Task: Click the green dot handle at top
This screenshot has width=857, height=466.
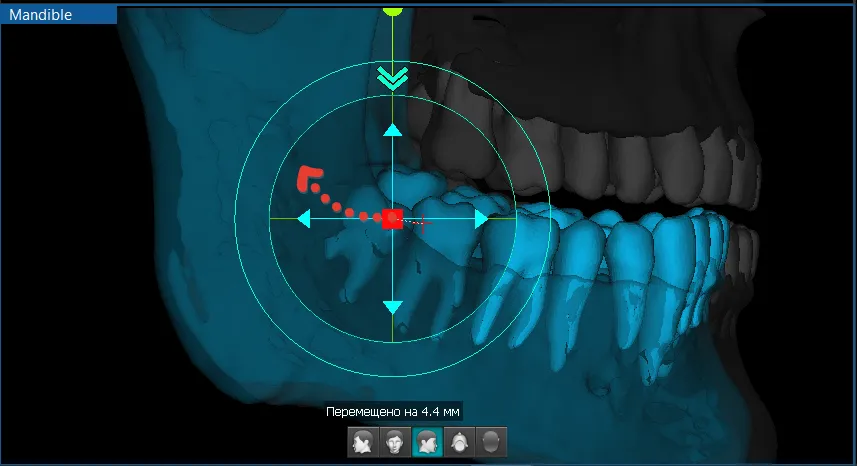Action: click(x=392, y=9)
